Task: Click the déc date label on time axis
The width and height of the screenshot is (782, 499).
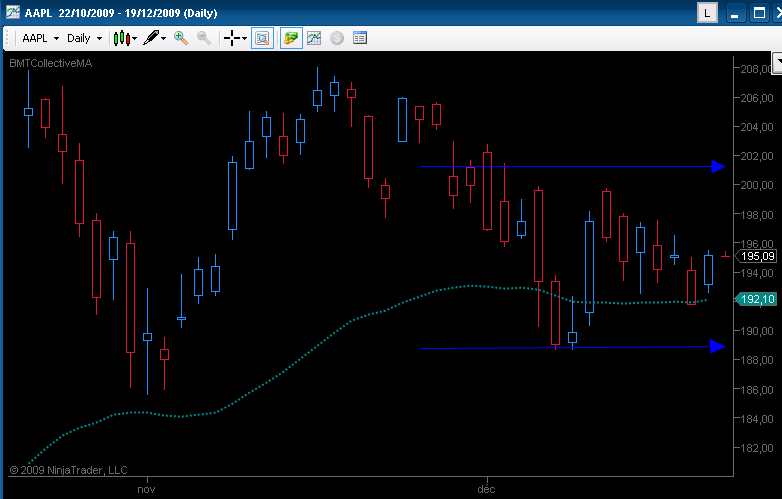Action: [x=486, y=489]
